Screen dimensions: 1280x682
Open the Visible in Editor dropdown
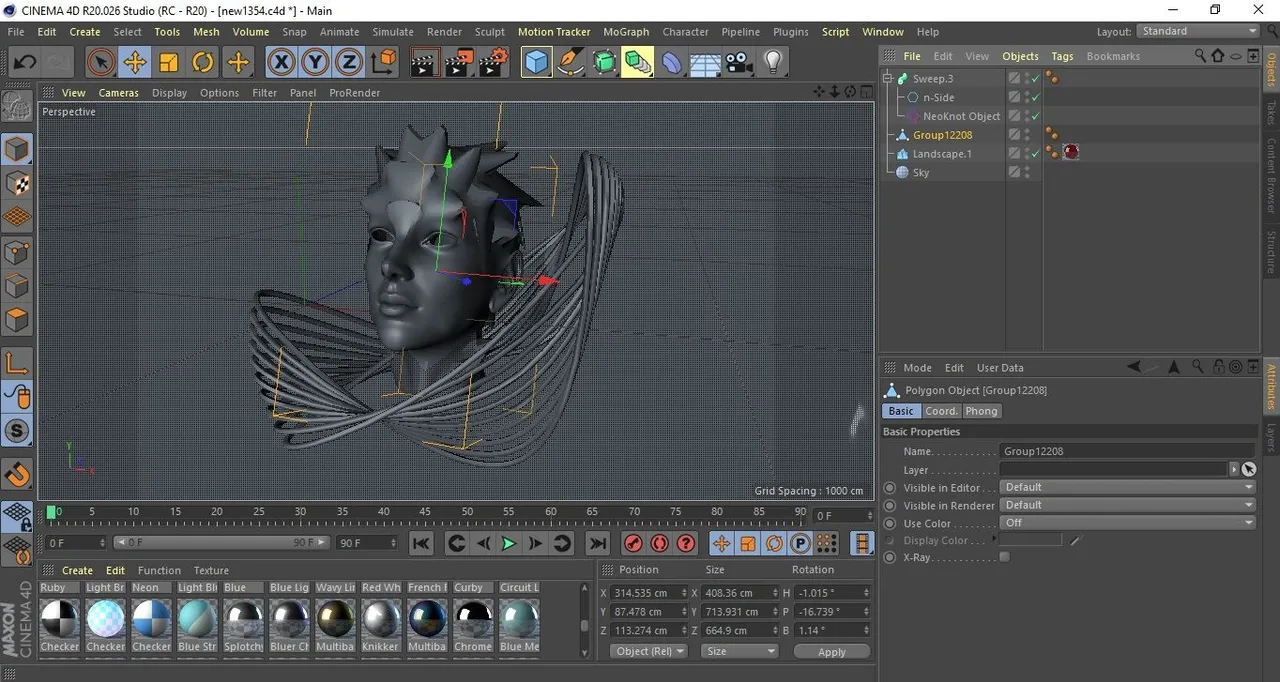(1127, 487)
